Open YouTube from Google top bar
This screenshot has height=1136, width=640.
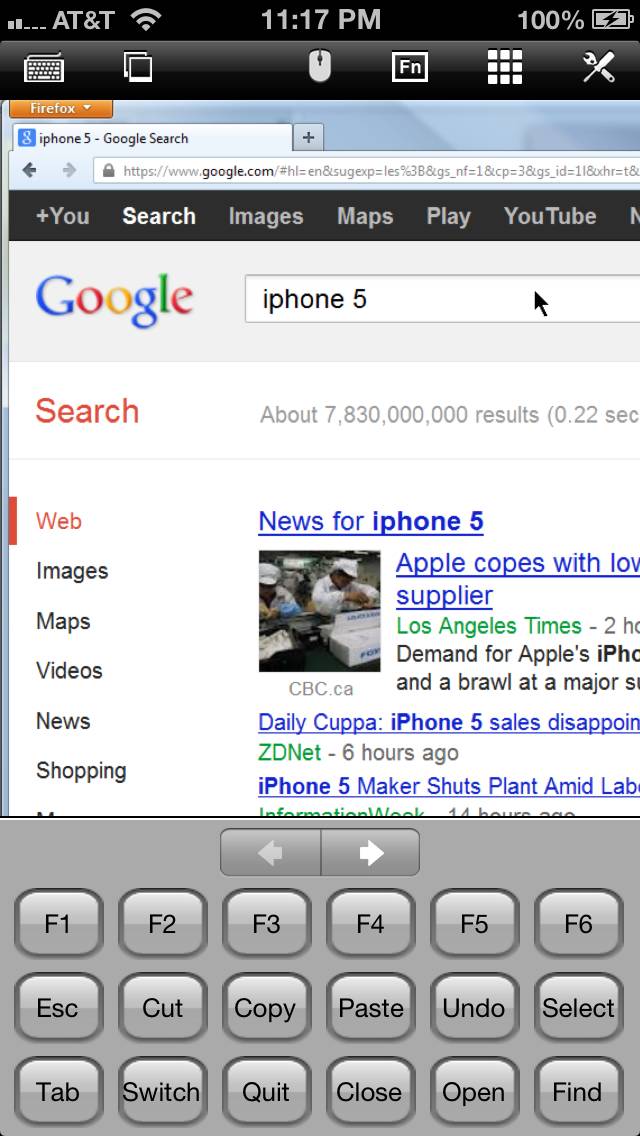pyautogui.click(x=550, y=216)
